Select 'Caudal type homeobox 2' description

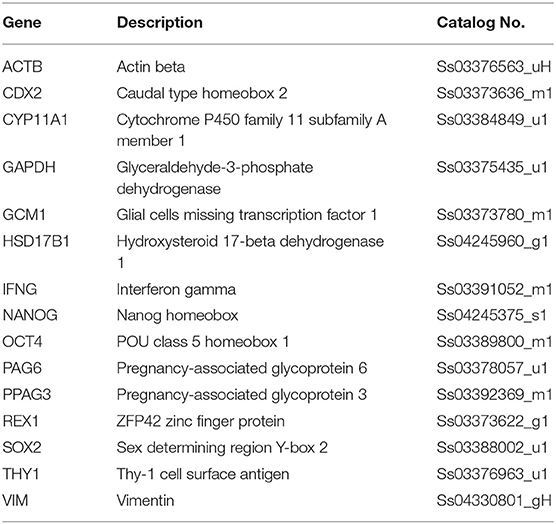click(202, 94)
